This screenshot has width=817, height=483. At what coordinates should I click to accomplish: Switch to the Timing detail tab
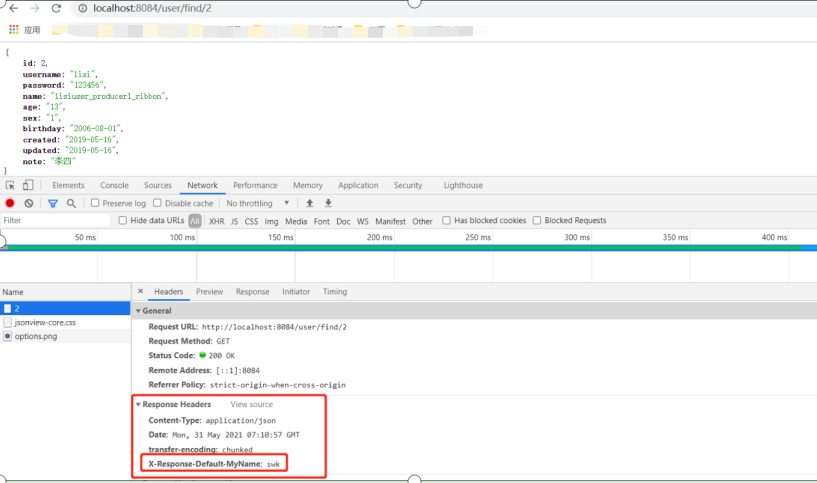coord(335,292)
